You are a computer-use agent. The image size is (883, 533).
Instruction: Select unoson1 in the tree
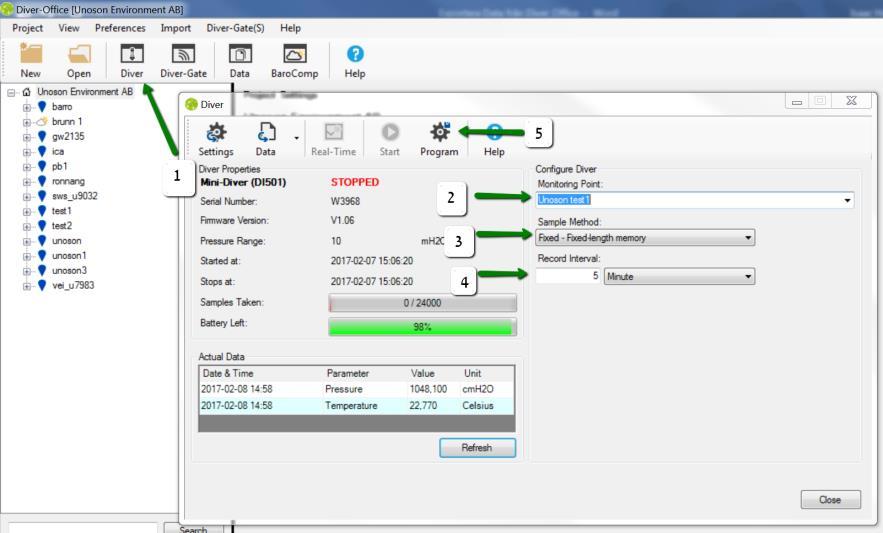point(69,256)
